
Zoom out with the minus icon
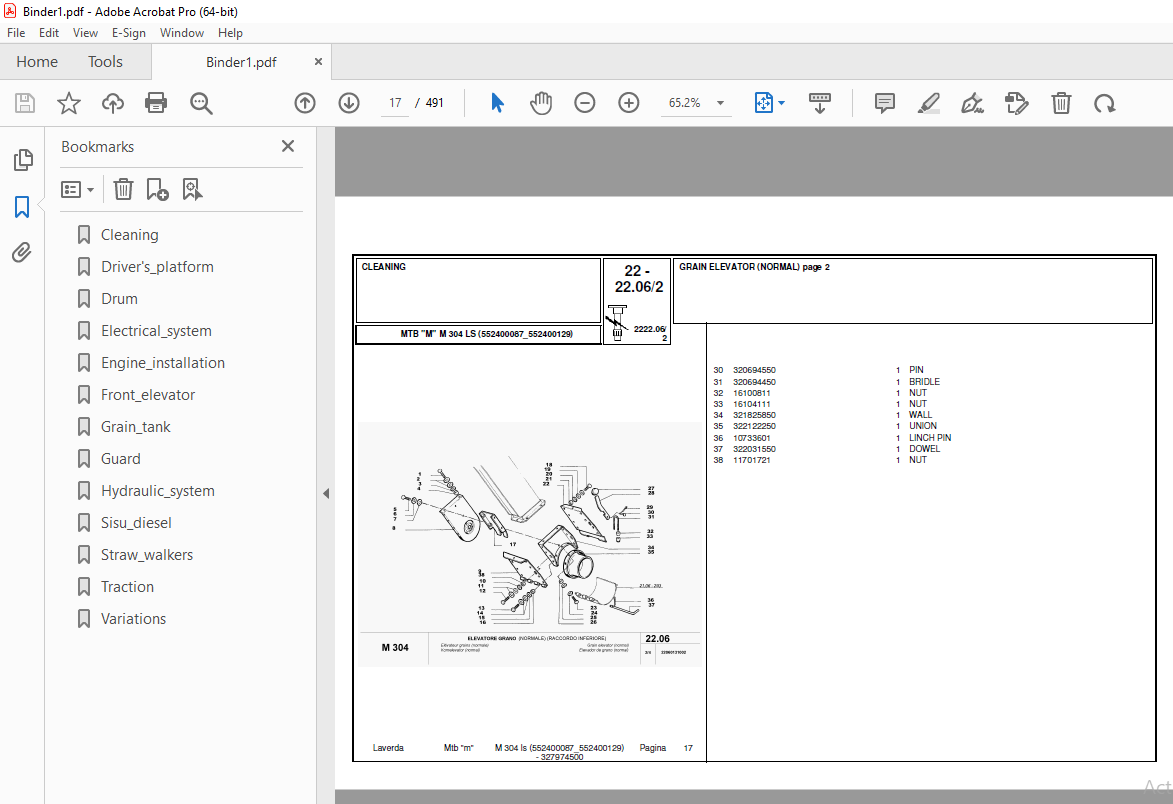tap(585, 103)
